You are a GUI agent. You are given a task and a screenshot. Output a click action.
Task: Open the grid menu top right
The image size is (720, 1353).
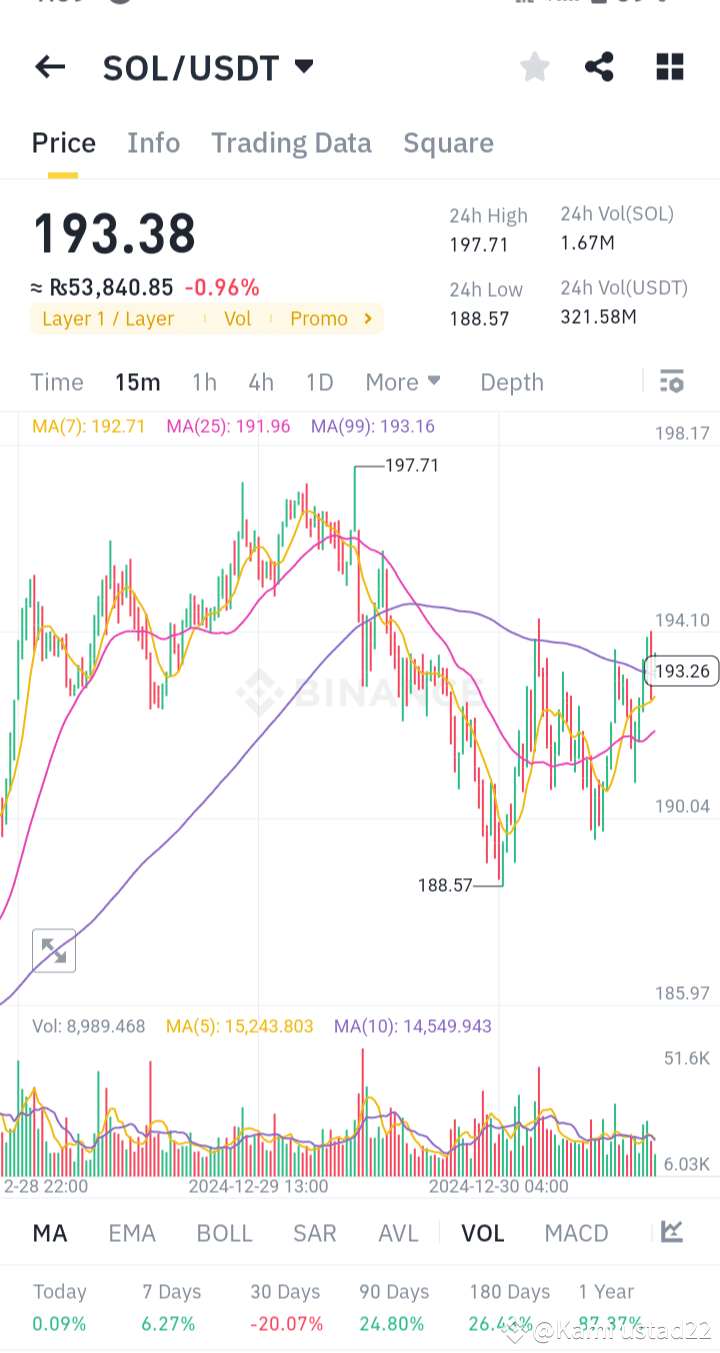pos(669,67)
